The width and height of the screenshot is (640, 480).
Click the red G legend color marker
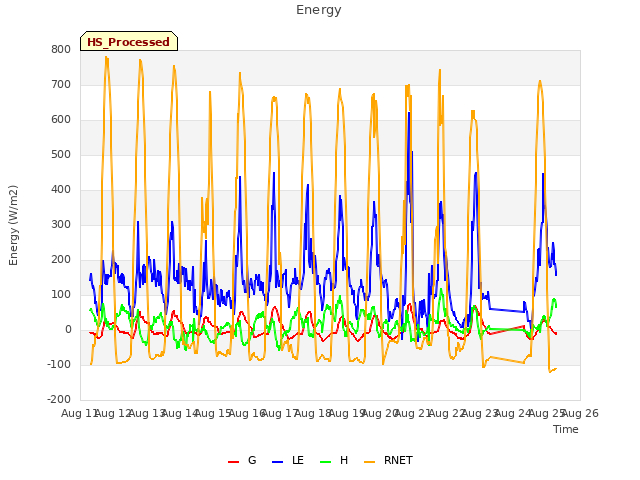tap(233, 462)
